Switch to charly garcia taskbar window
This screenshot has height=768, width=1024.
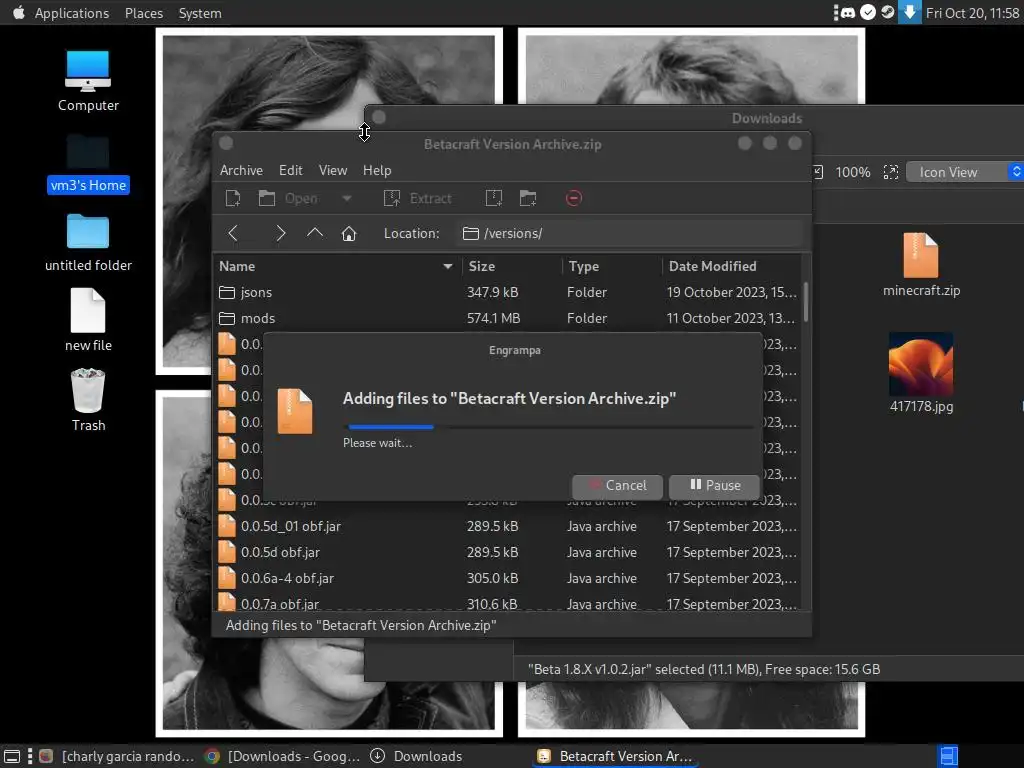tap(116, 756)
